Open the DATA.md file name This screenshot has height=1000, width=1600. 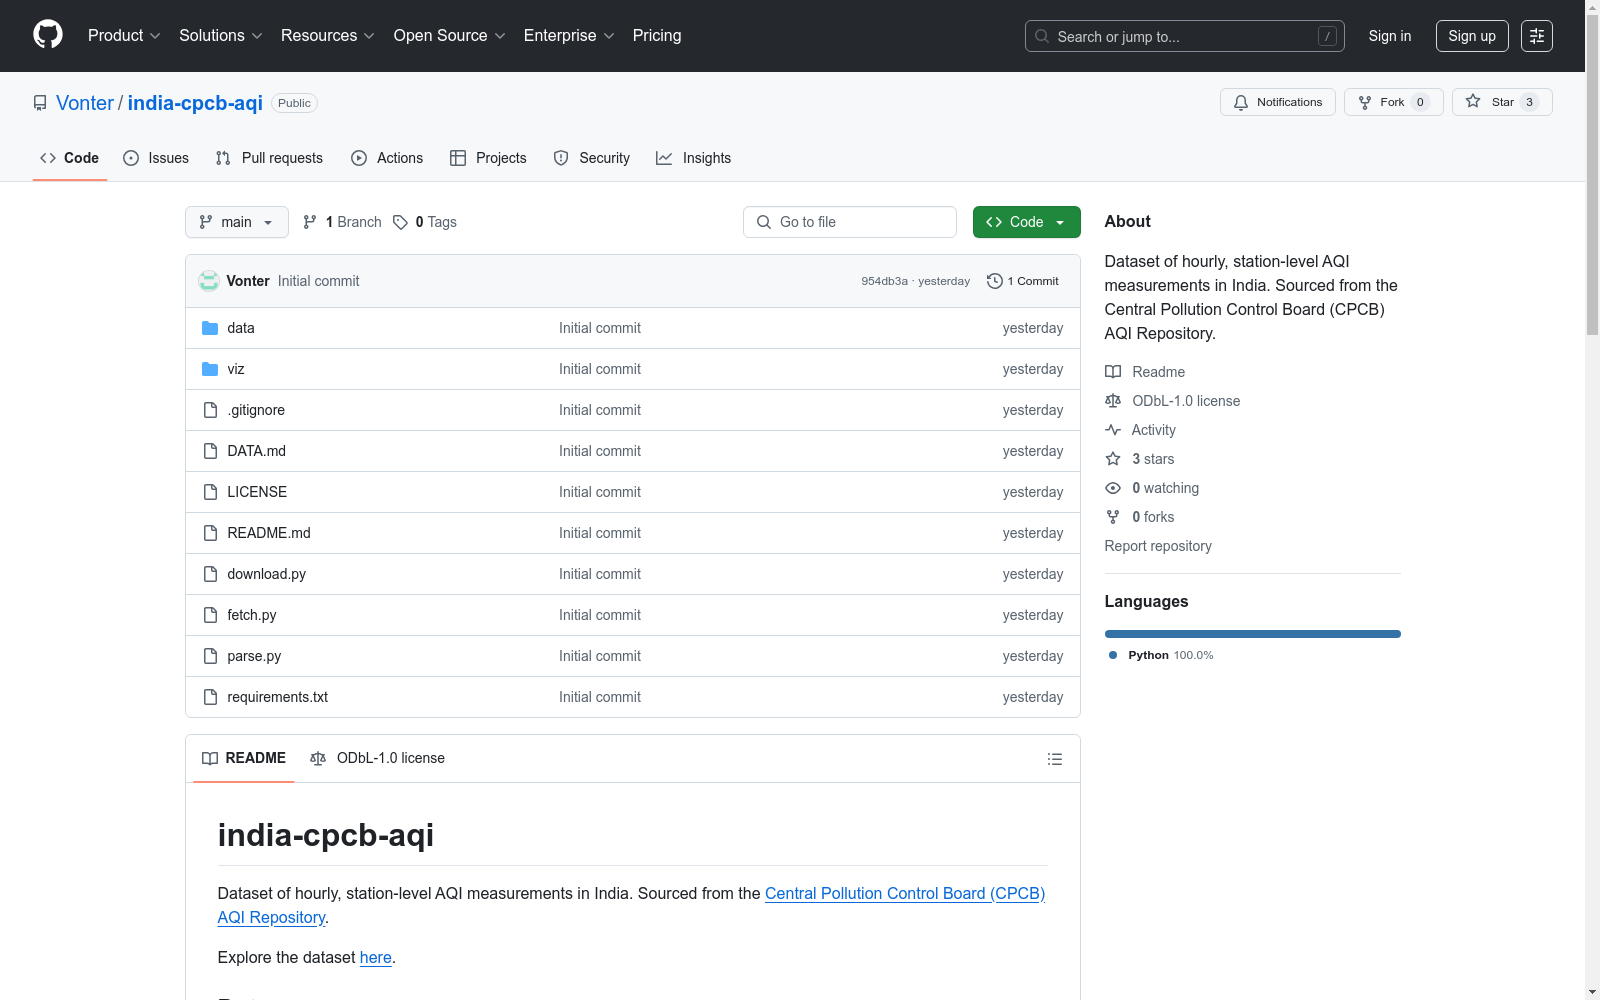[x=257, y=451]
